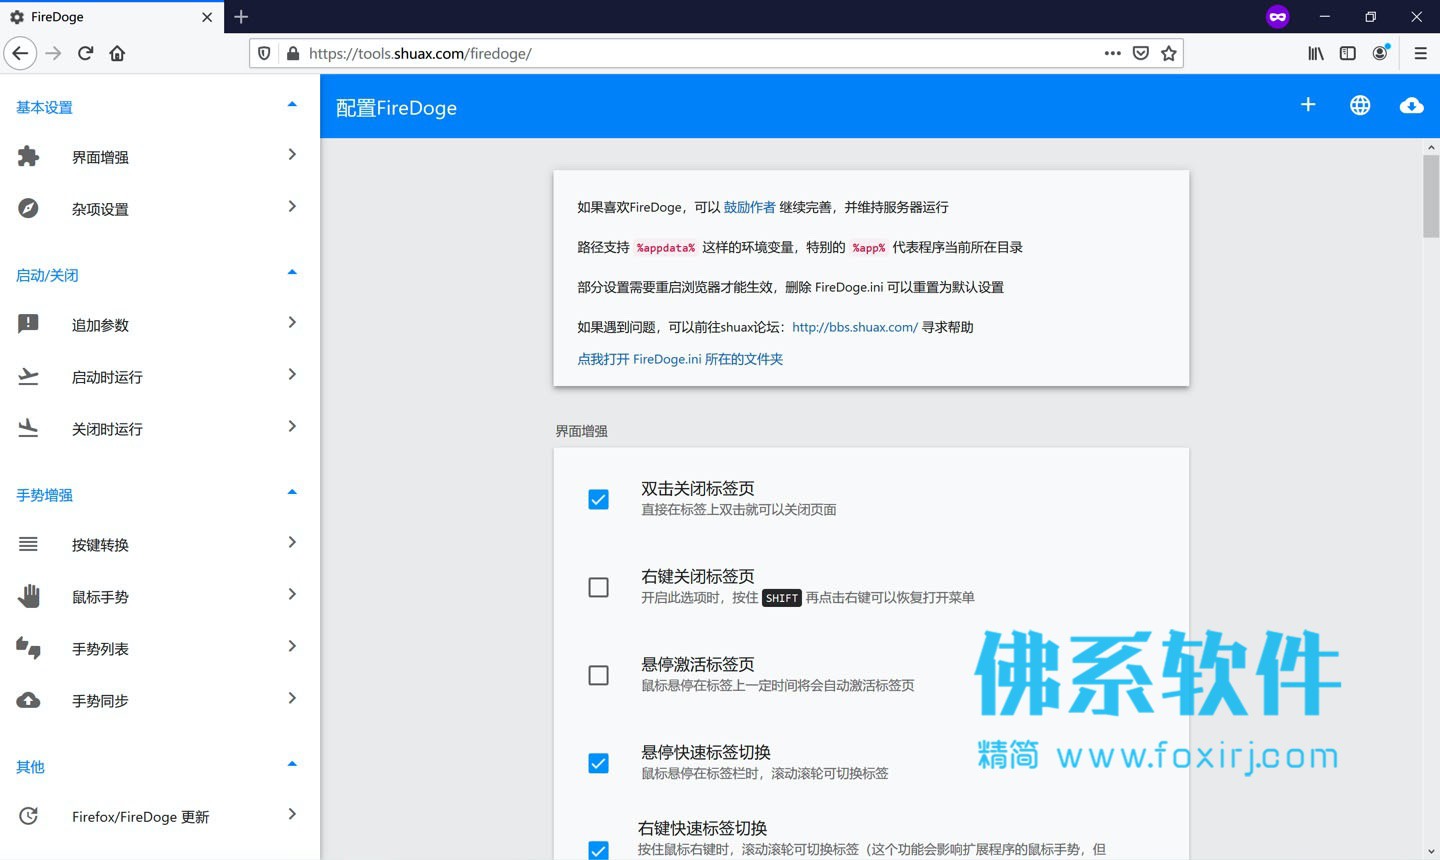This screenshot has width=1440, height=860.
Task: Click the 基本设置 section header
Action: click(44, 107)
